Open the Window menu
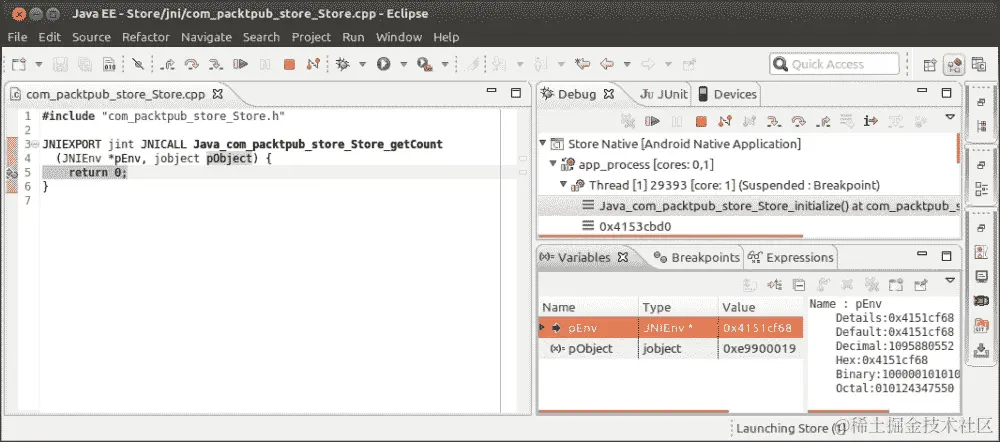This screenshot has width=1000, height=442. pyautogui.click(x=399, y=37)
